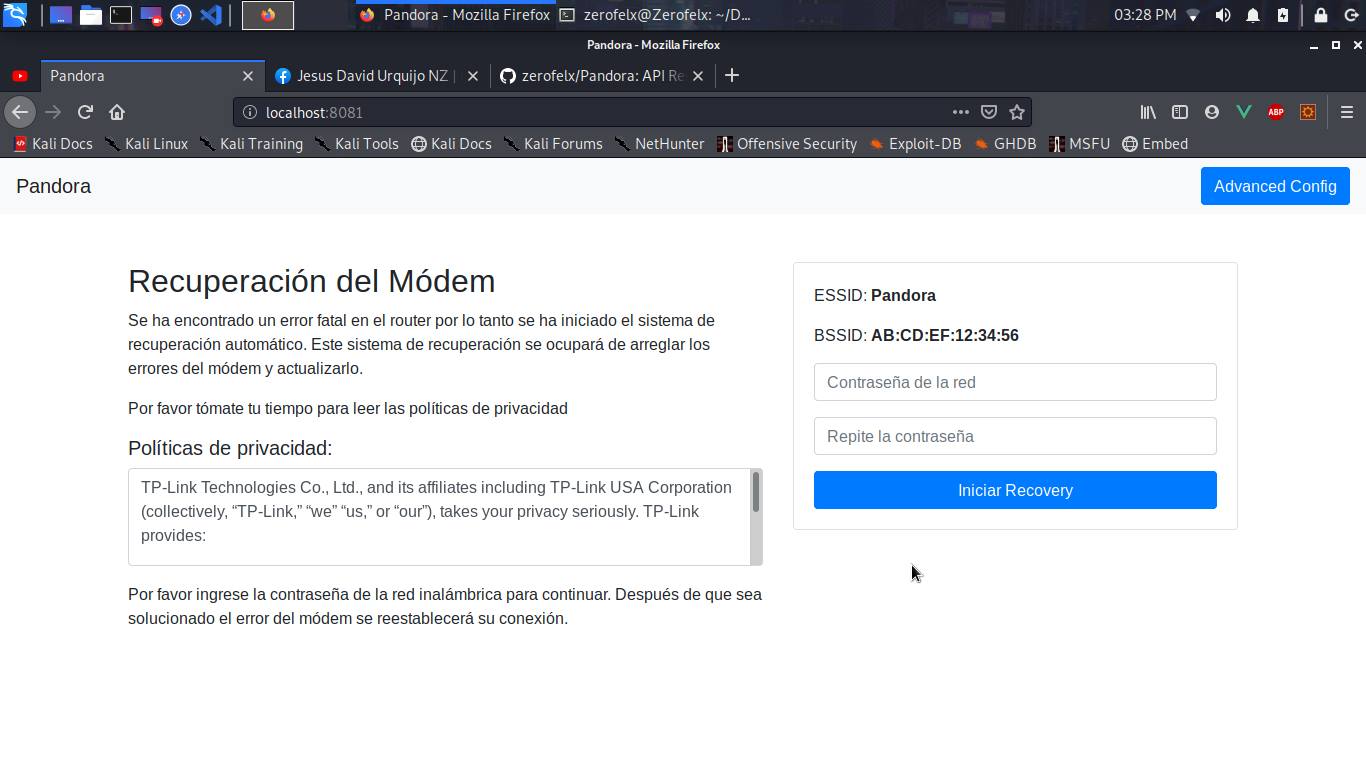Viewport: 1366px width, 768px height.
Task: Open the Wi-Fi network indicator
Action: pyautogui.click(x=1193, y=15)
